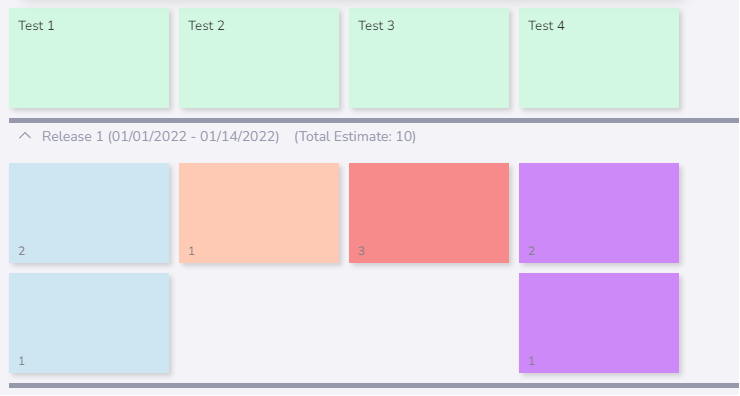740x396 pixels.
Task: Click the estimate number 3 on red card
Action: [362, 251]
